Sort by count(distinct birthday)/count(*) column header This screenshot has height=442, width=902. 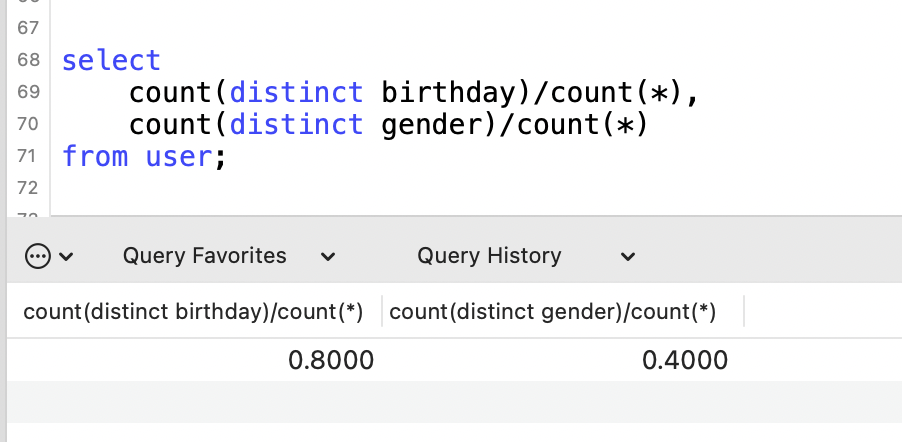coord(193,311)
